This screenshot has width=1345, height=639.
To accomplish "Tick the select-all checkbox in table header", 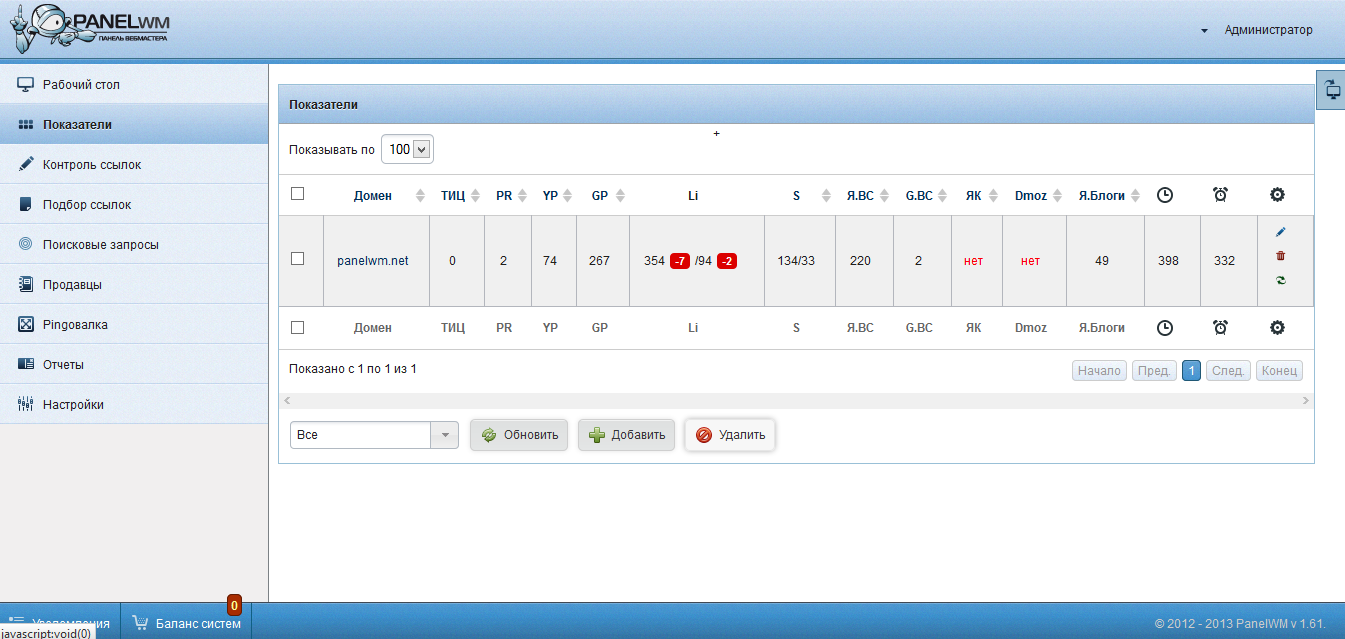I will pos(297,194).
